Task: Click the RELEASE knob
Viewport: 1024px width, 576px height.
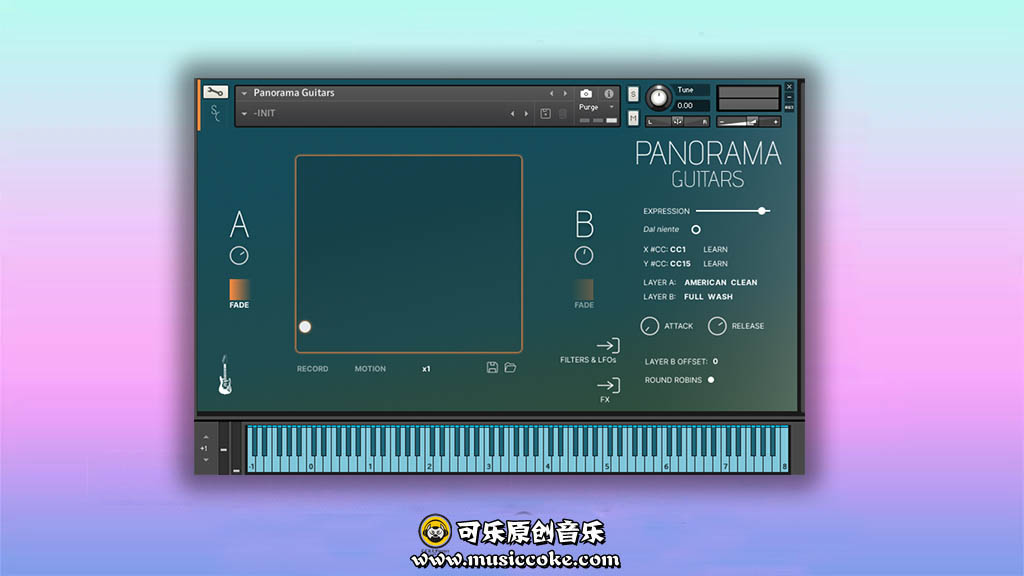Action: pyautogui.click(x=717, y=326)
